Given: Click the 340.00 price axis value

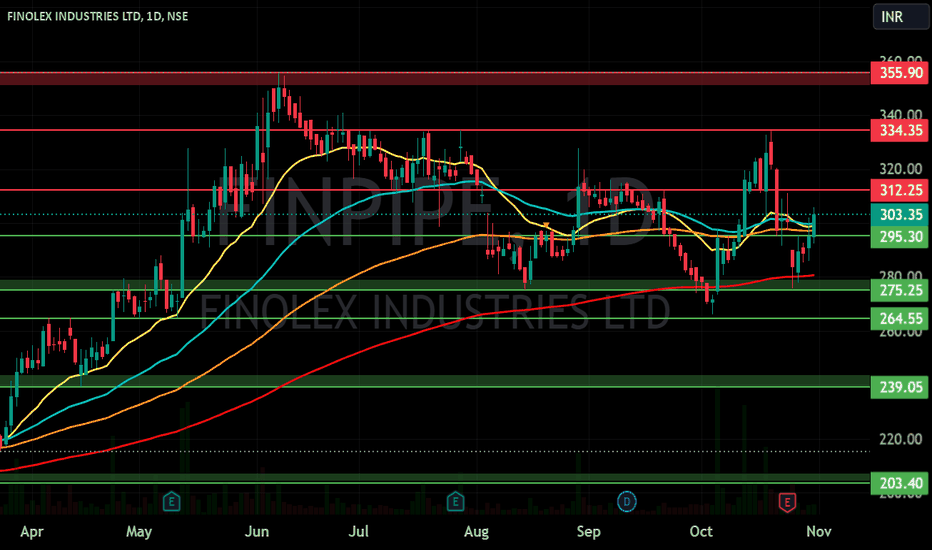Looking at the screenshot, I should [900, 115].
